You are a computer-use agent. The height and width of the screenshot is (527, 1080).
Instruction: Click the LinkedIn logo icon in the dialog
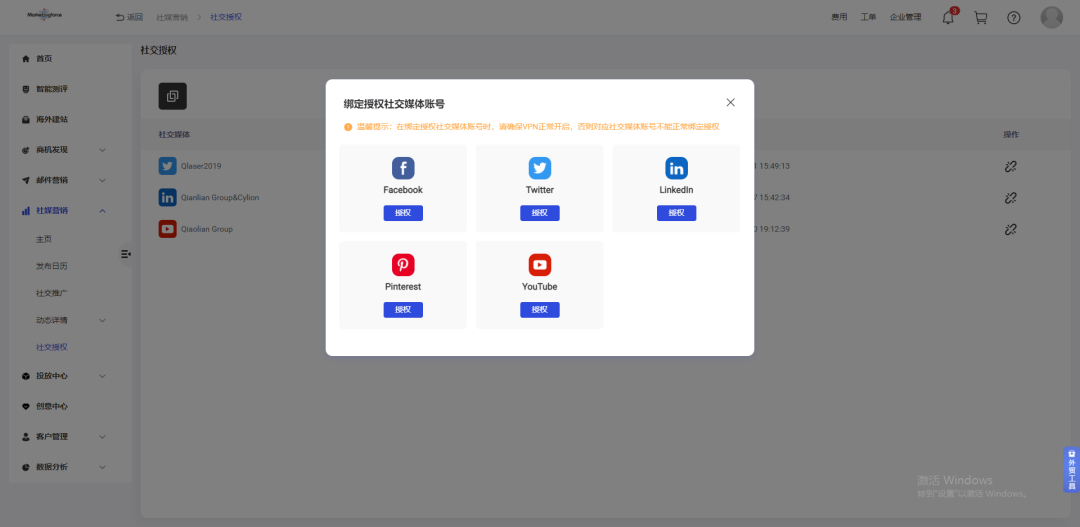coord(676,168)
